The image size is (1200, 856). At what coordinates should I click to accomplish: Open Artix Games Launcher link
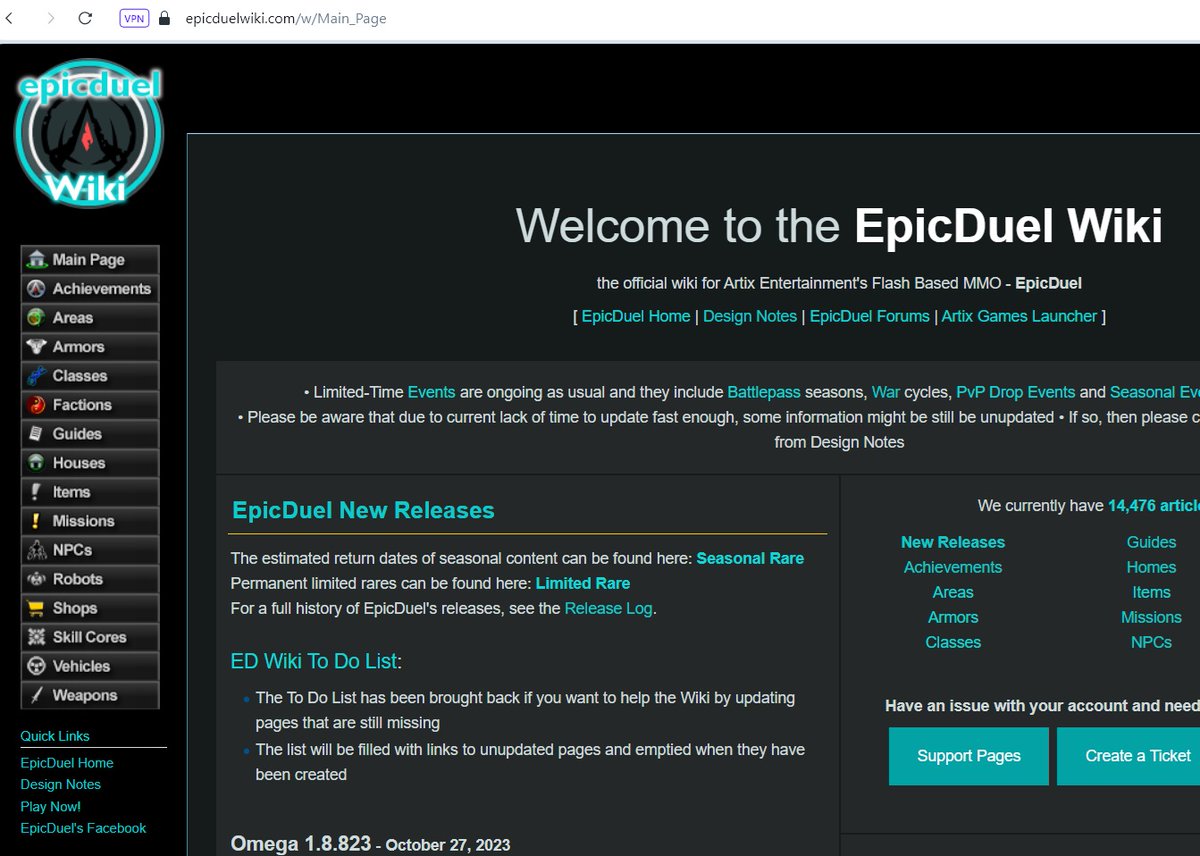[x=1019, y=316]
